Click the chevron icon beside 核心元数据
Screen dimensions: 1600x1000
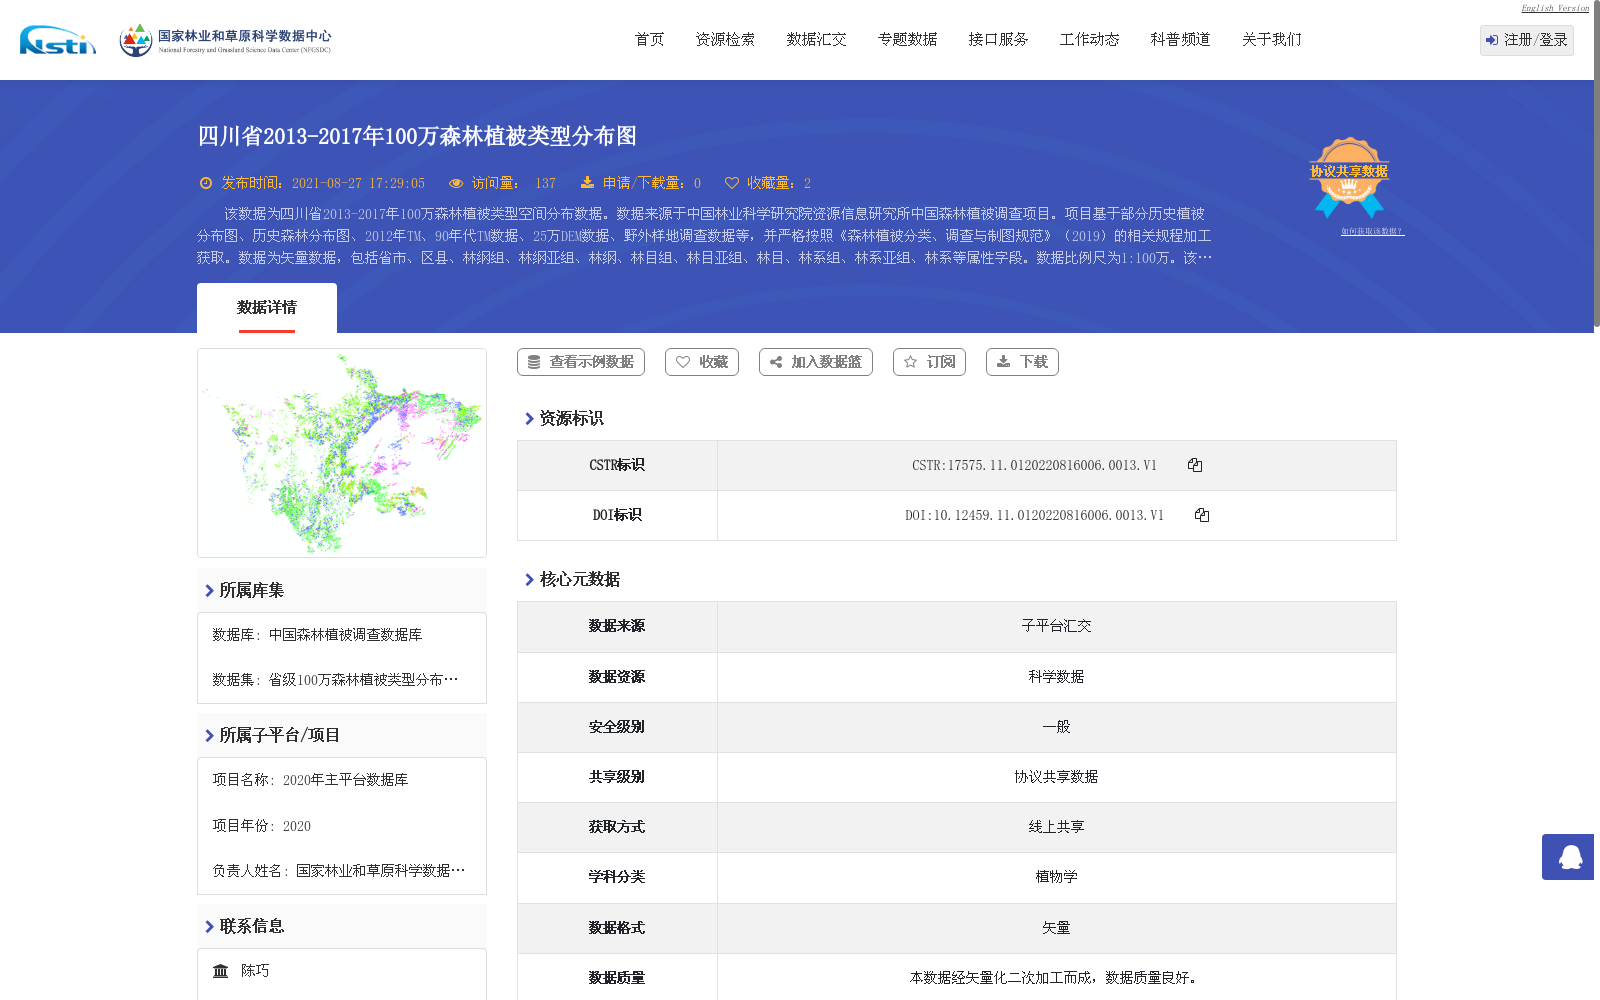(529, 580)
